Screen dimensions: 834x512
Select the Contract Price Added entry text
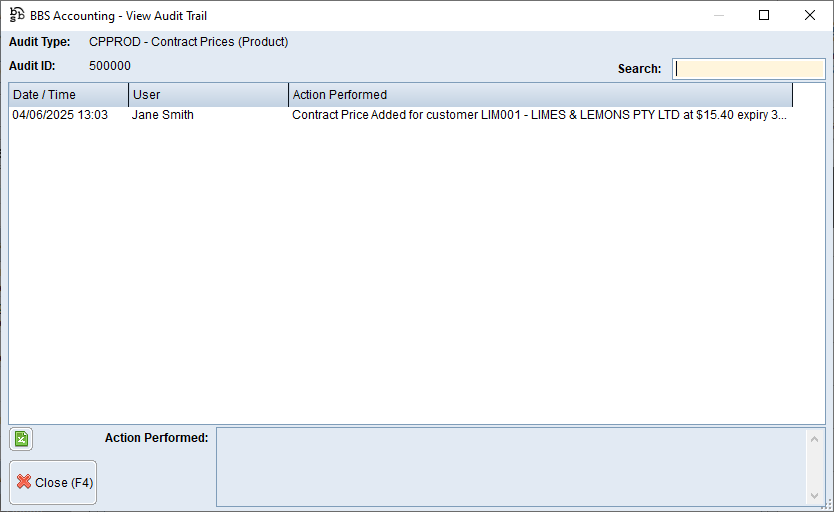539,115
